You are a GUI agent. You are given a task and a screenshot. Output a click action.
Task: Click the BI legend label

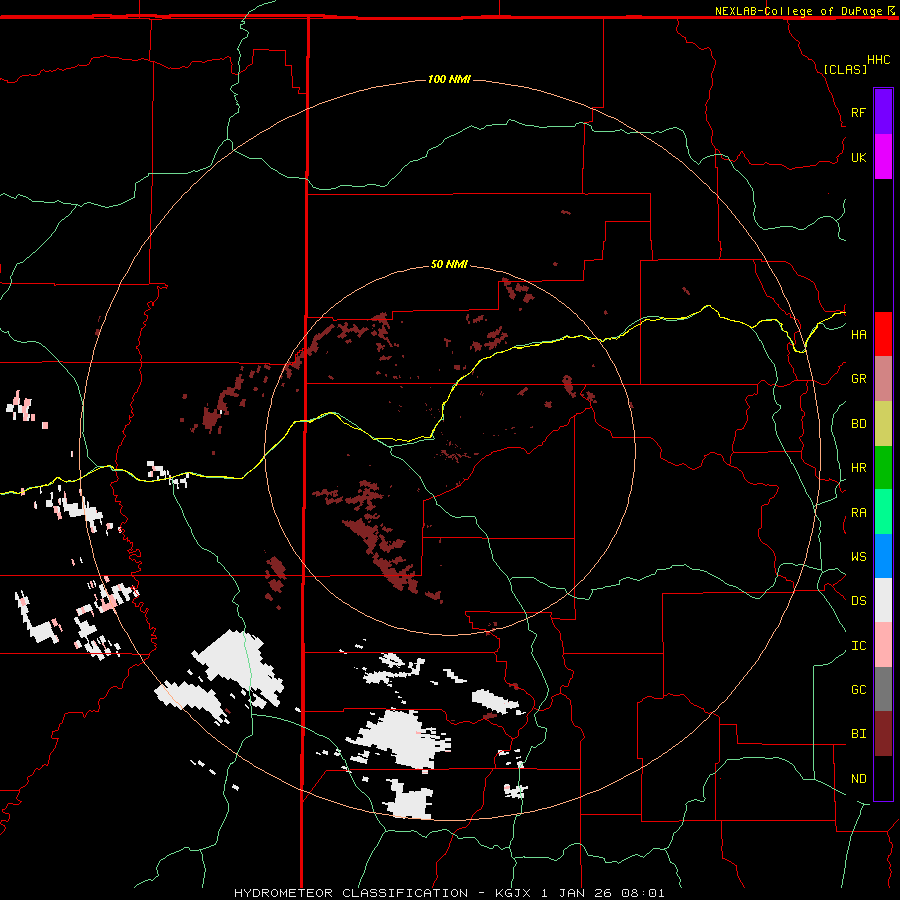pos(858,734)
